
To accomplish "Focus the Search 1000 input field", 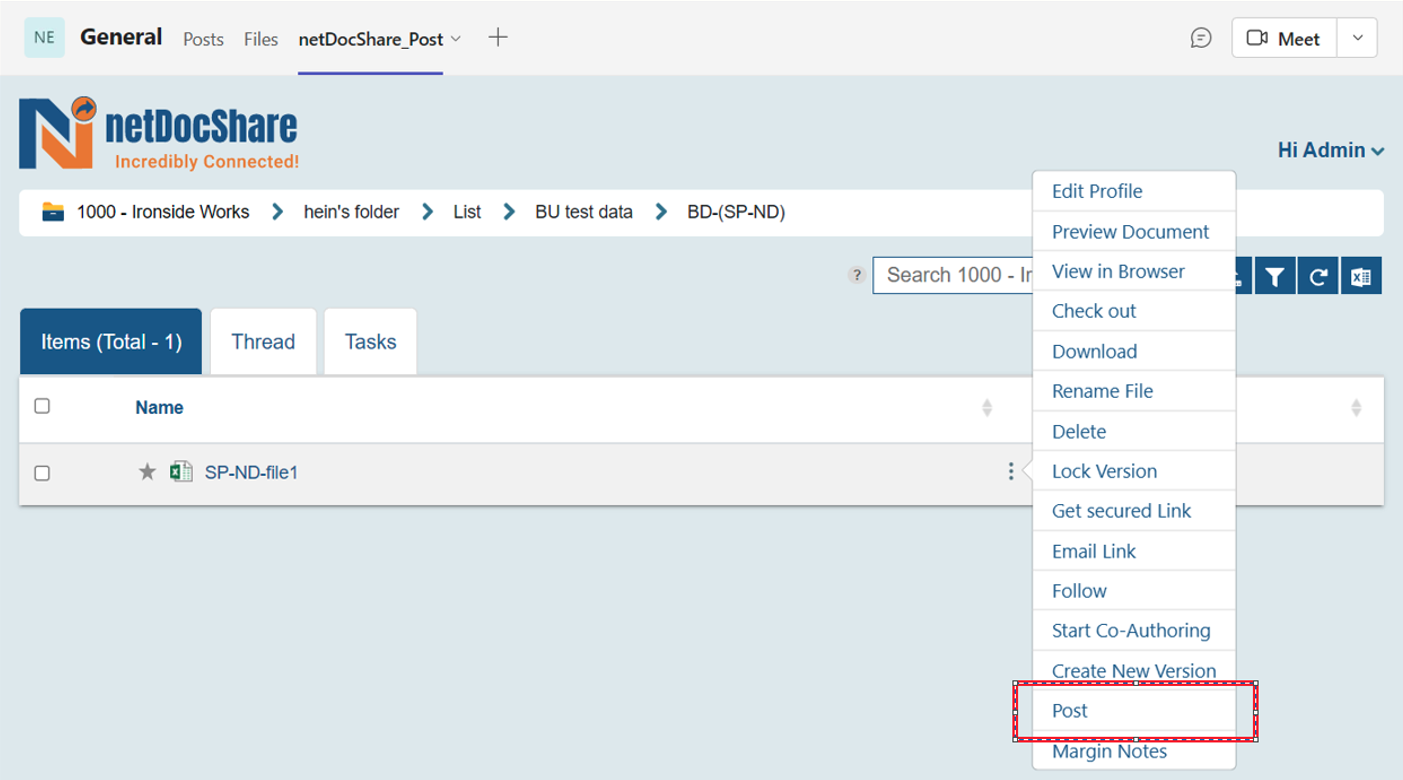I will point(953,275).
